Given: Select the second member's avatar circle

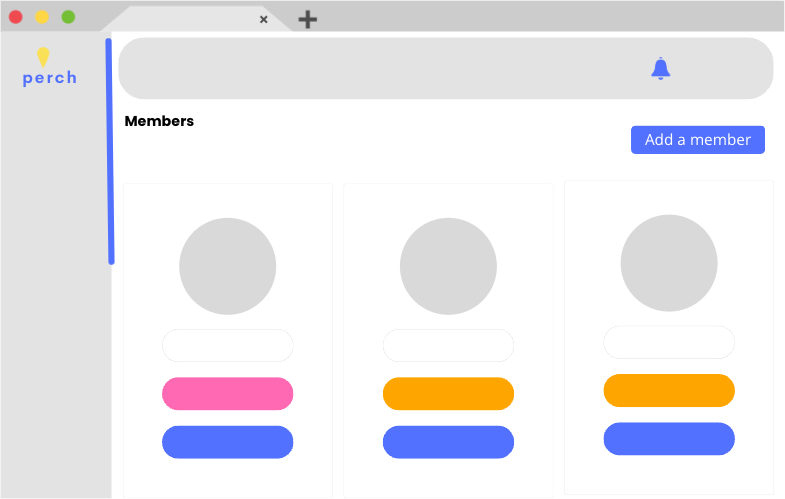Looking at the screenshot, I should [448, 266].
